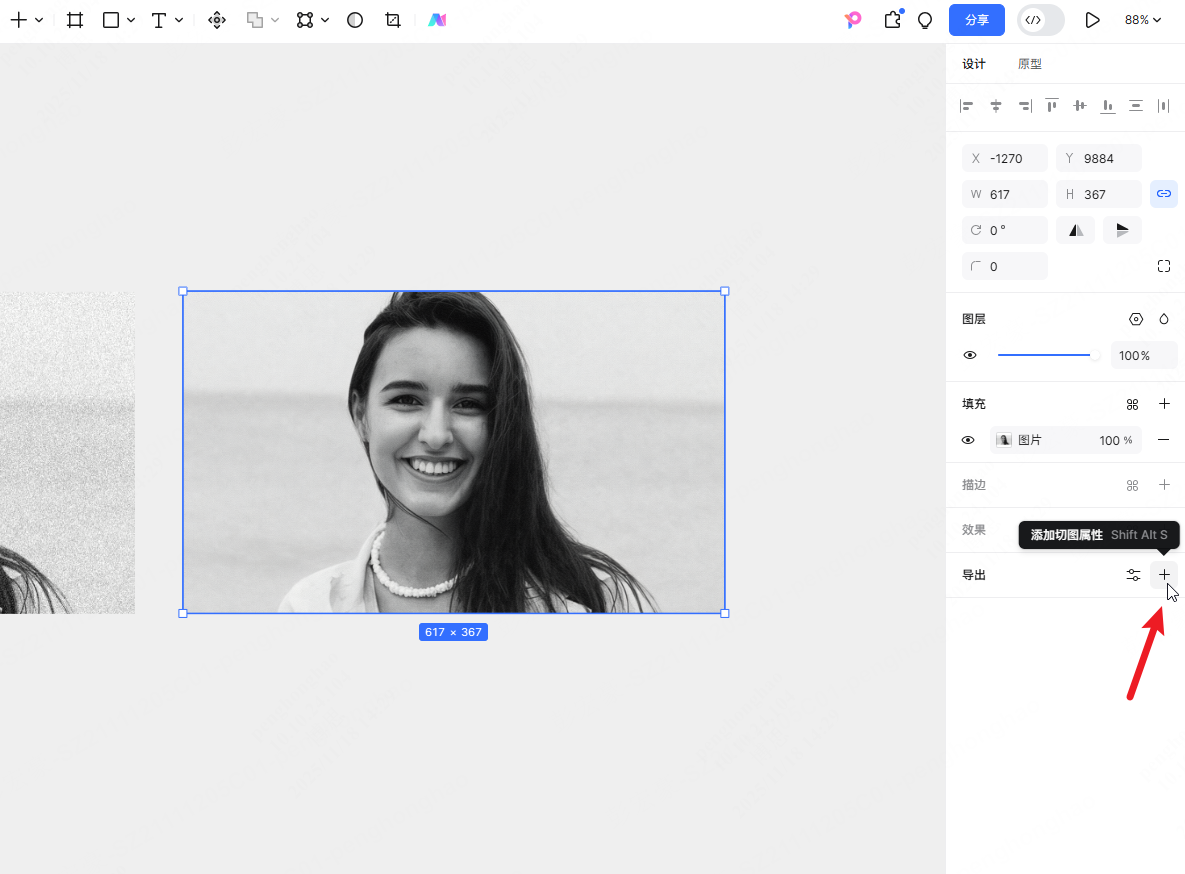Switch to the 原型 tab
Screen dimensions: 1185x874
pos(1029,64)
